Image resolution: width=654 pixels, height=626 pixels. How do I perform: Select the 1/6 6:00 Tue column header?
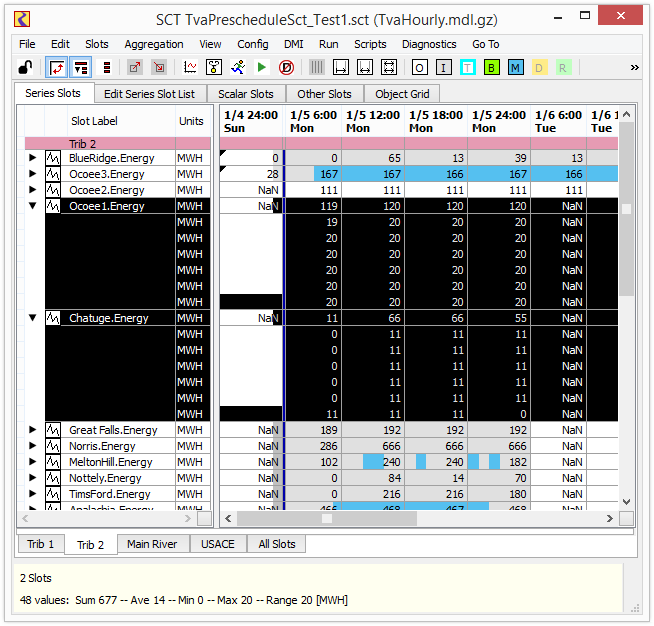pyautogui.click(x=558, y=121)
